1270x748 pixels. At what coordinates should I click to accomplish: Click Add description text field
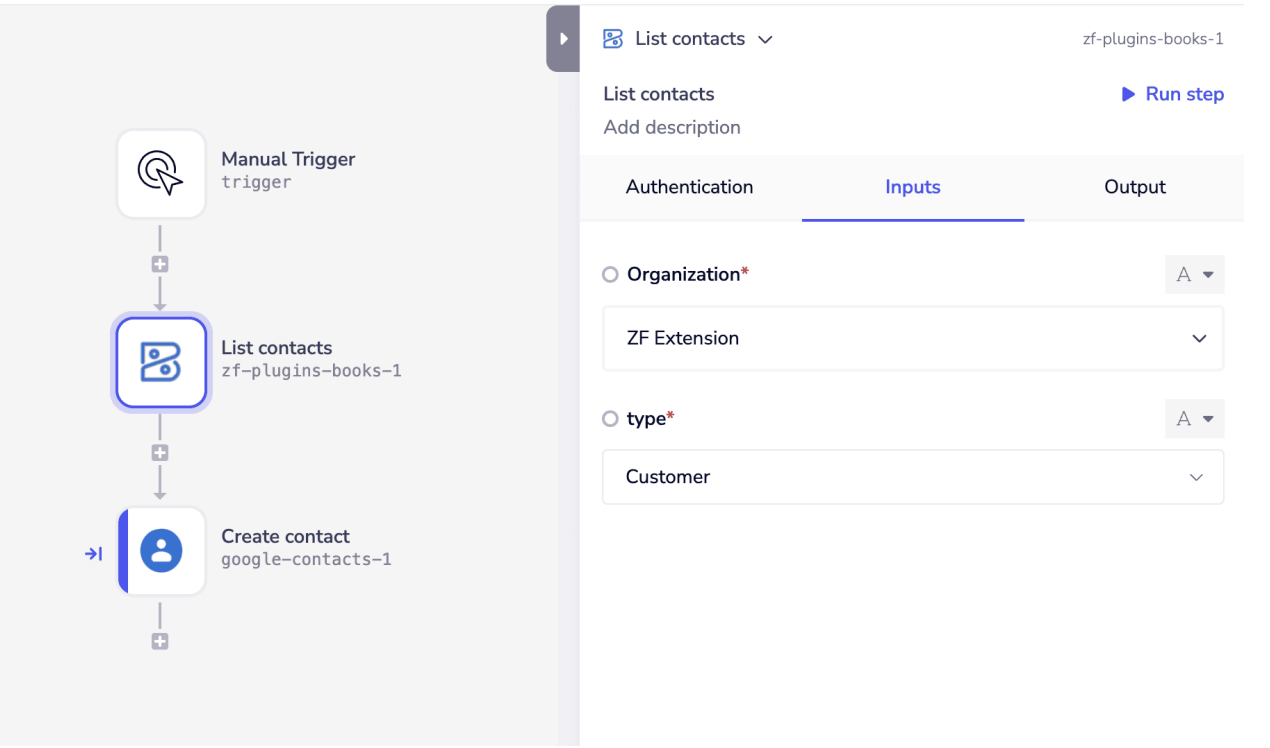click(672, 127)
